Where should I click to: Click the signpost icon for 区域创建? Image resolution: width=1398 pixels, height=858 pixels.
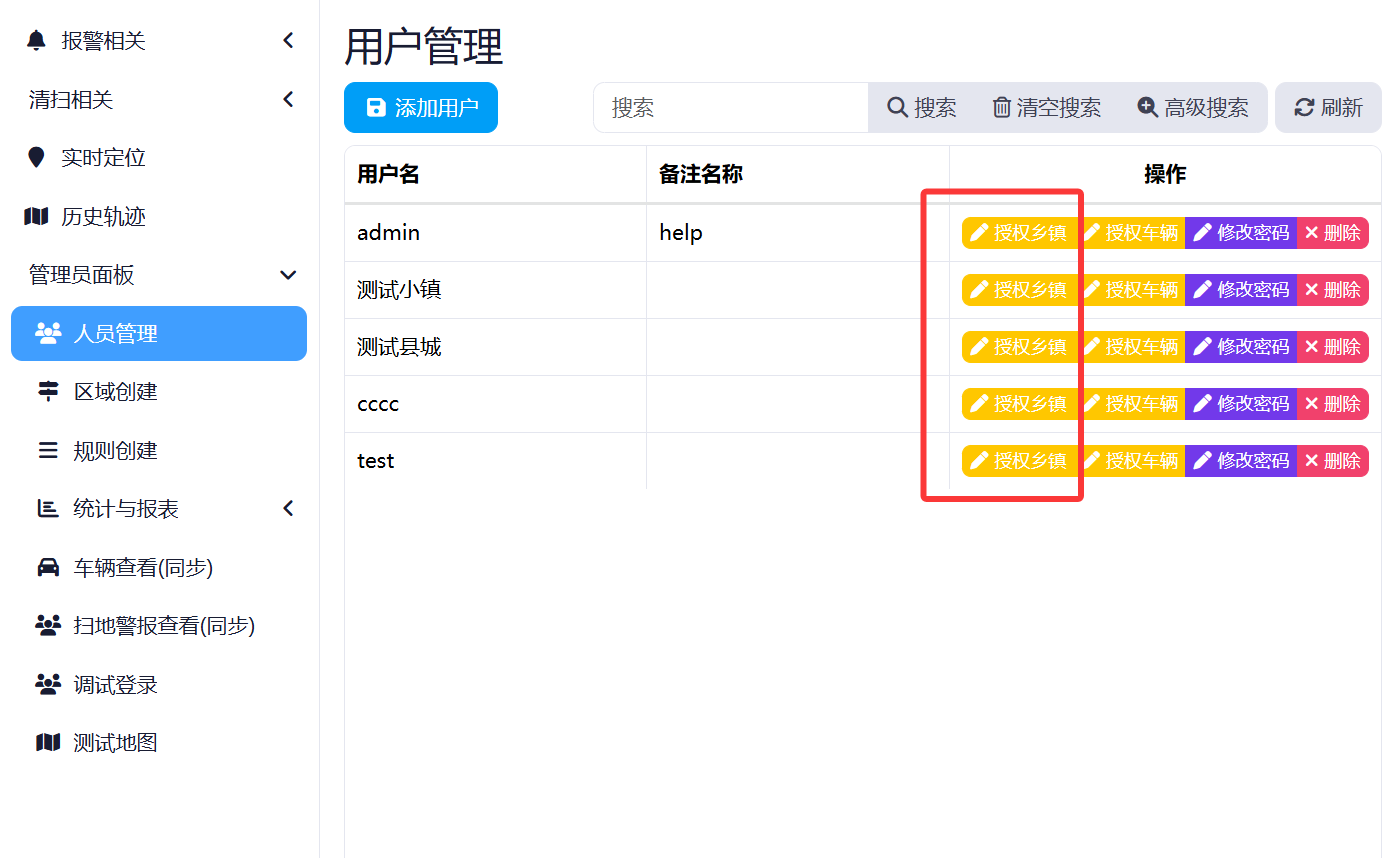(48, 392)
